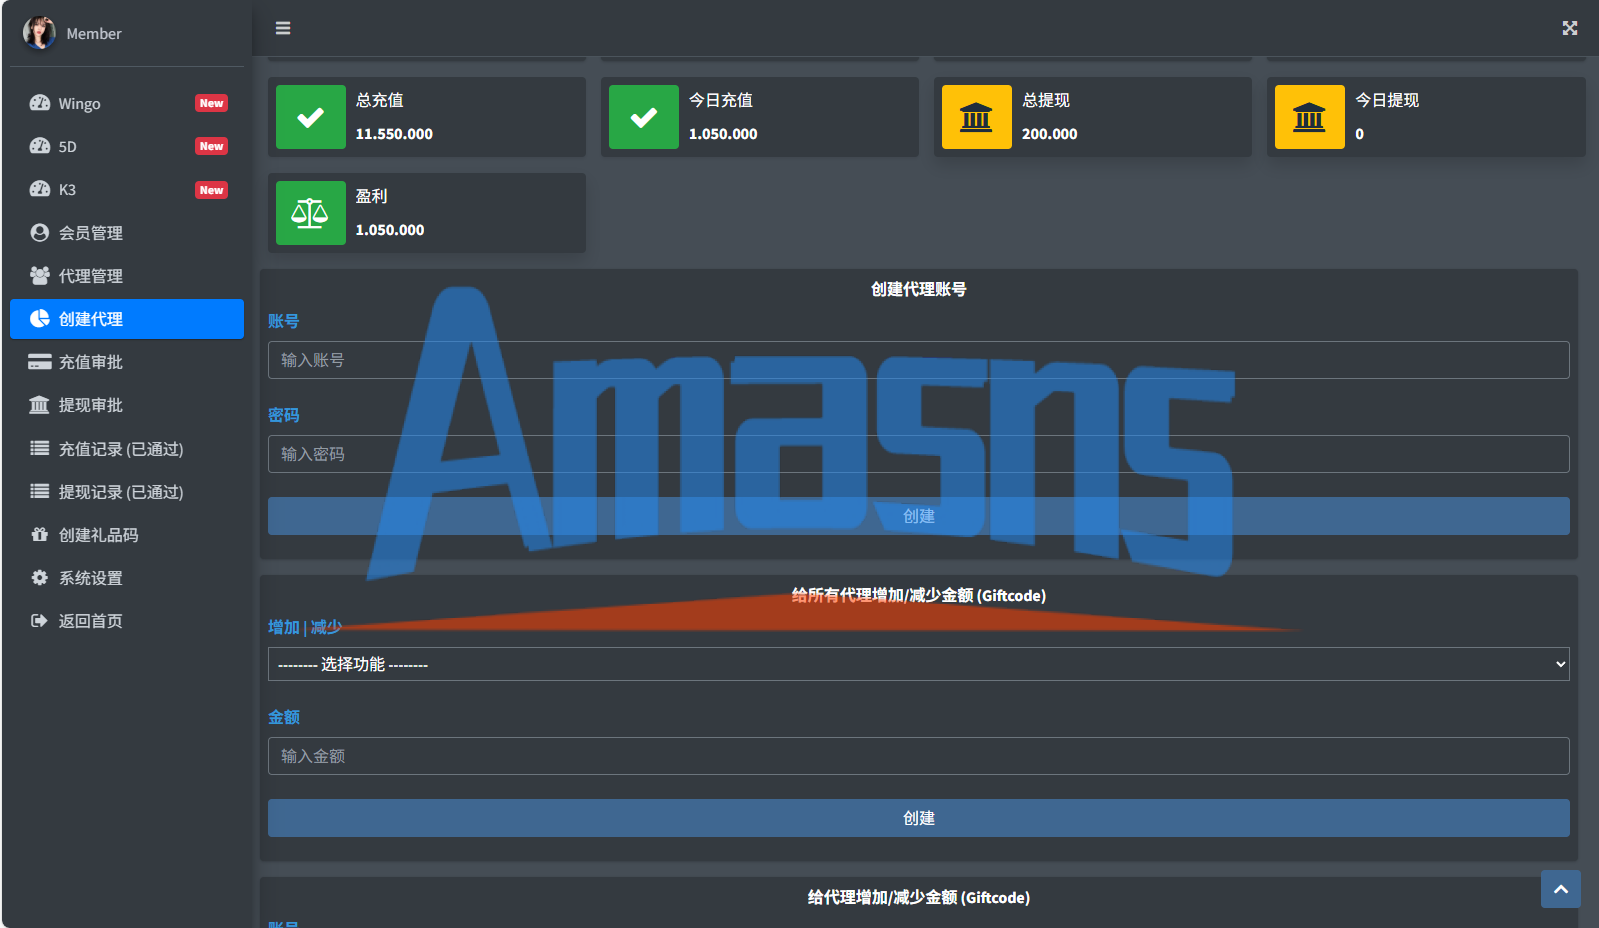Click the 今日提现 yellow bank icon
Screen dimensions: 1599x928
(x=1310, y=117)
